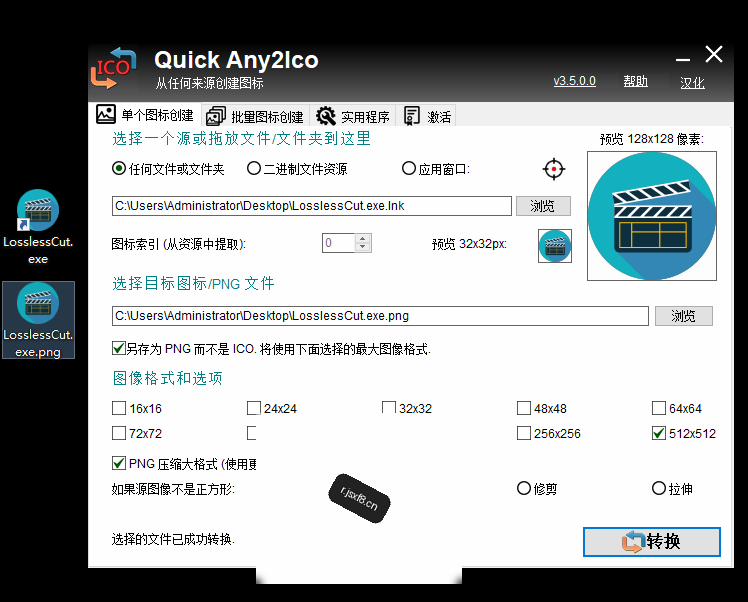Click the source file path field
Screen dimensions: 748x602
312,206
